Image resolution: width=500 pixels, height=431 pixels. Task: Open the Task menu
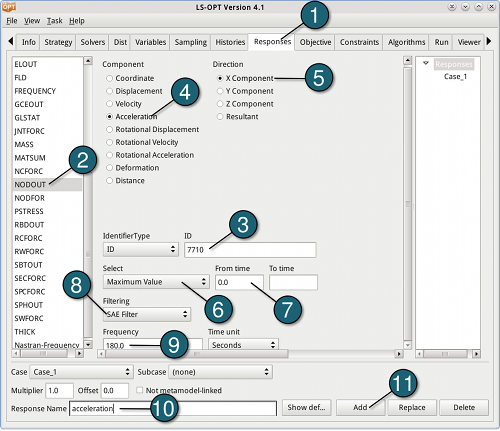54,21
